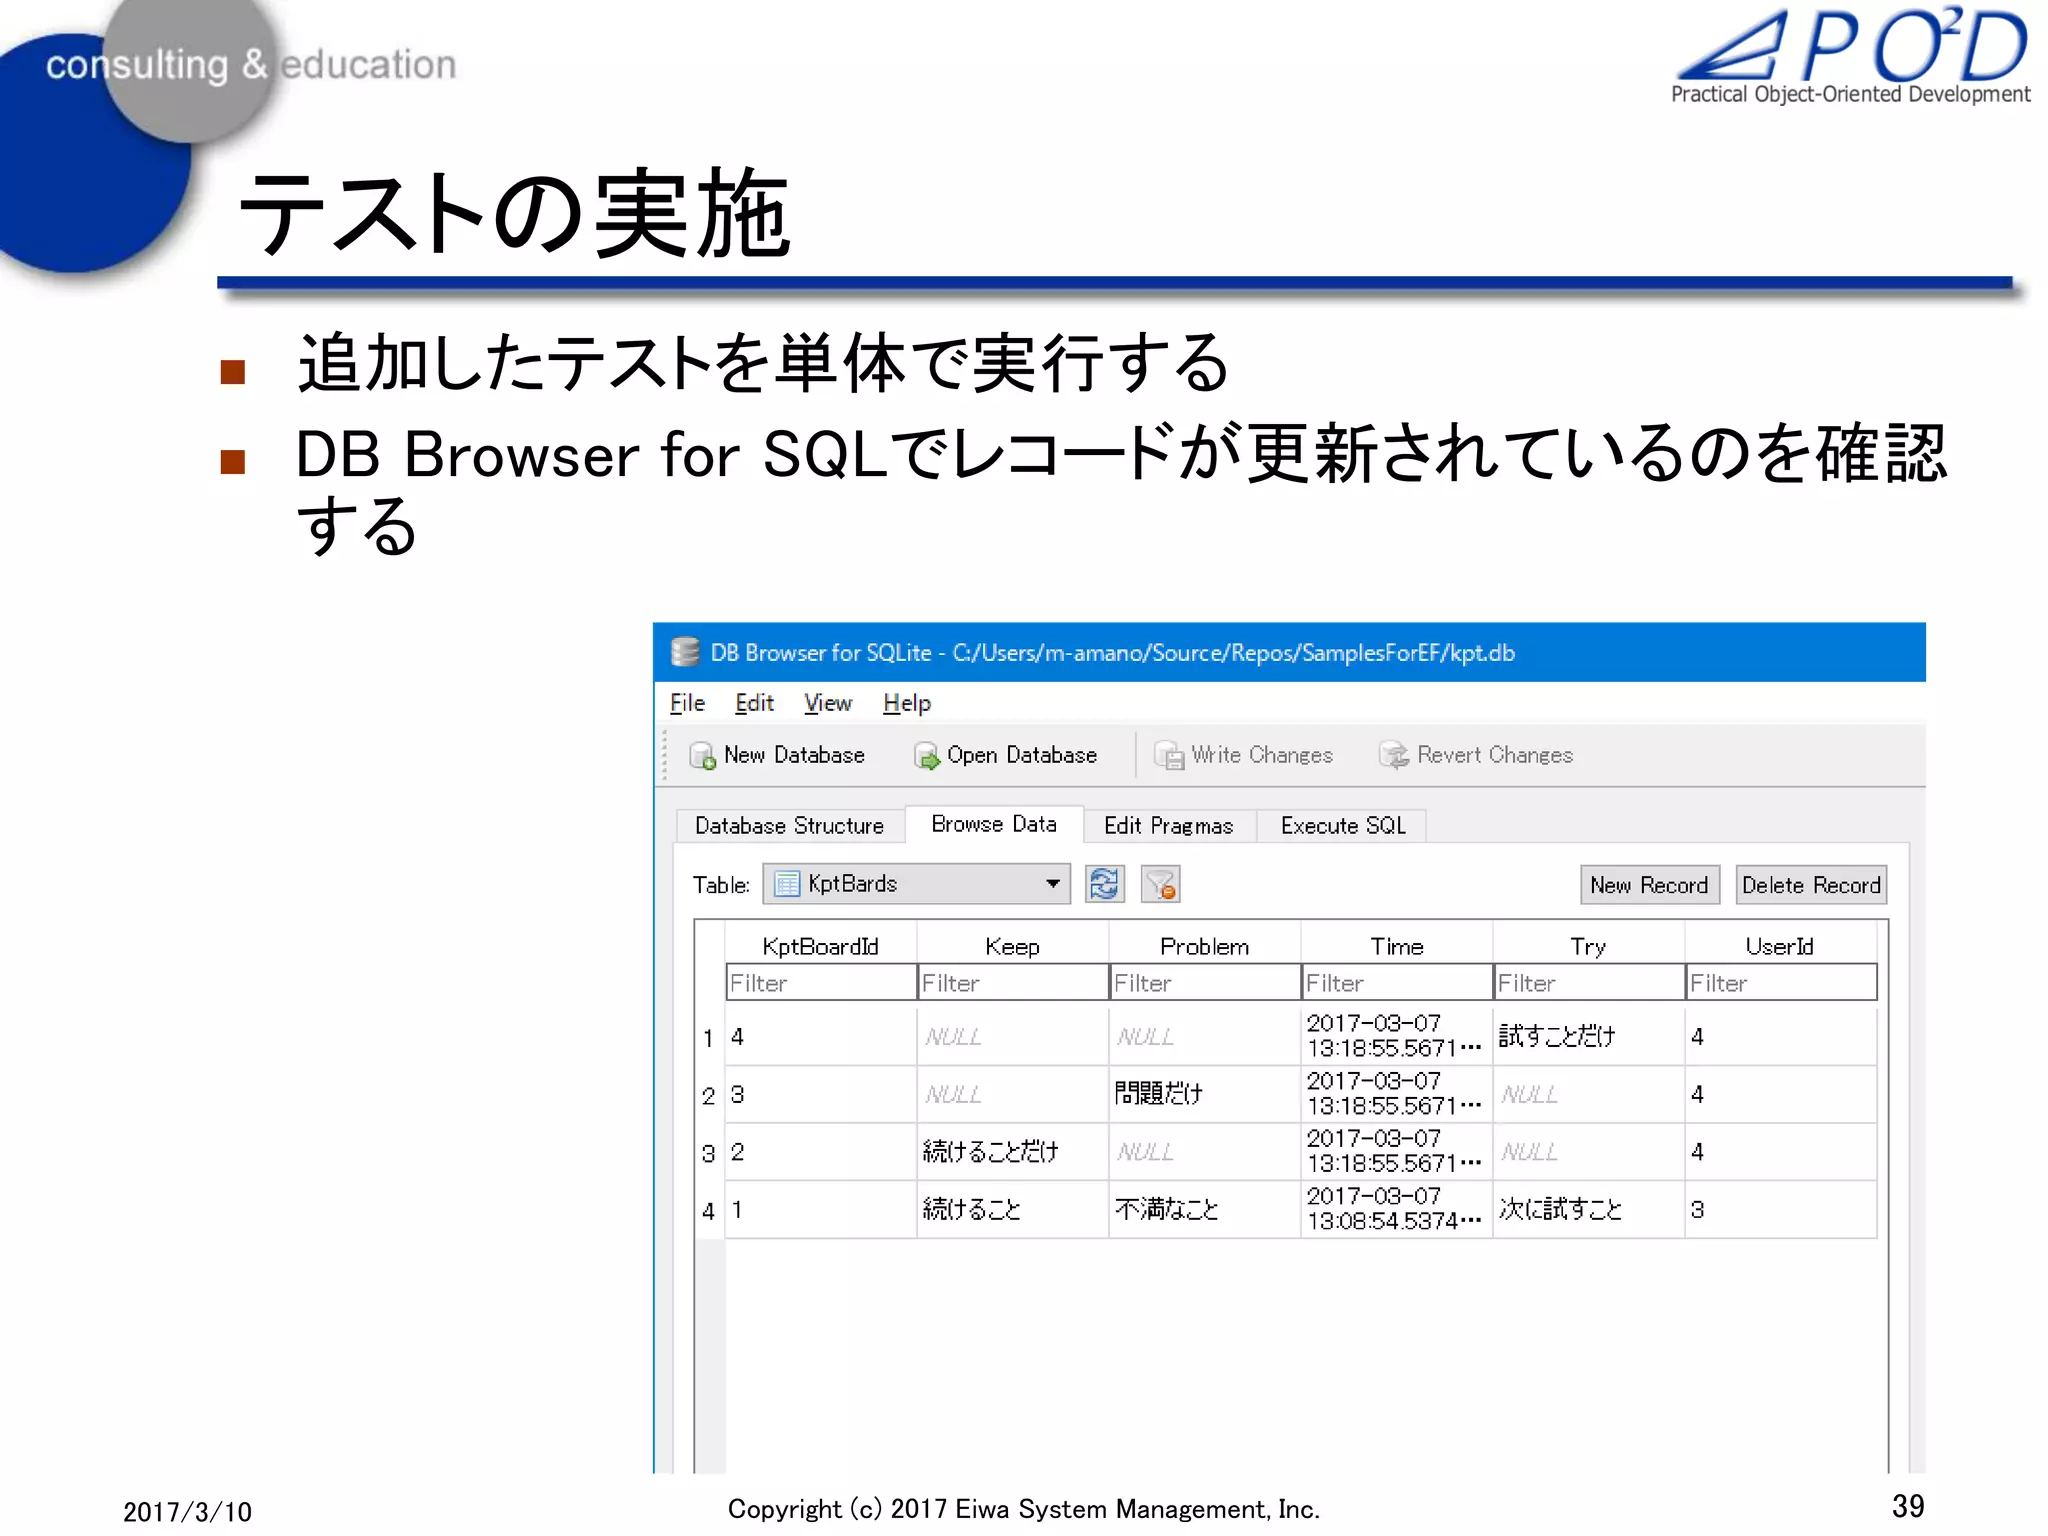2048x1536 pixels.
Task: Select the cell '不満なこと' in the Problem column
Action: 1204,1209
